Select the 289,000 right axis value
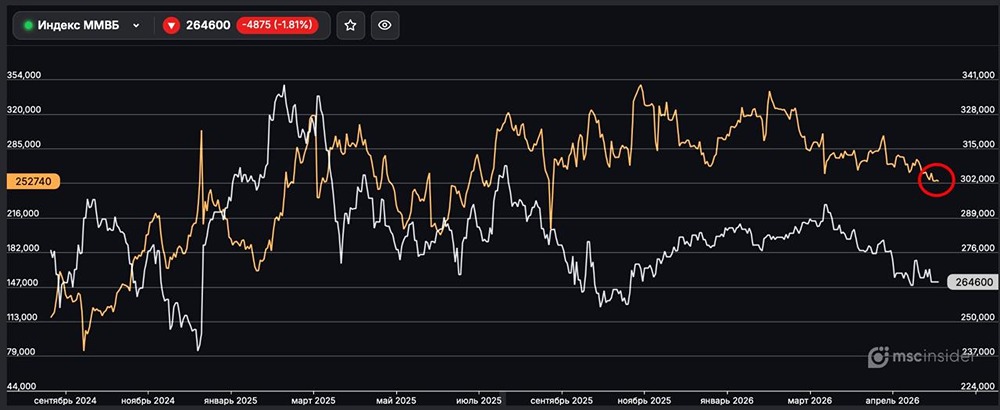1000x410 pixels. coord(978,215)
